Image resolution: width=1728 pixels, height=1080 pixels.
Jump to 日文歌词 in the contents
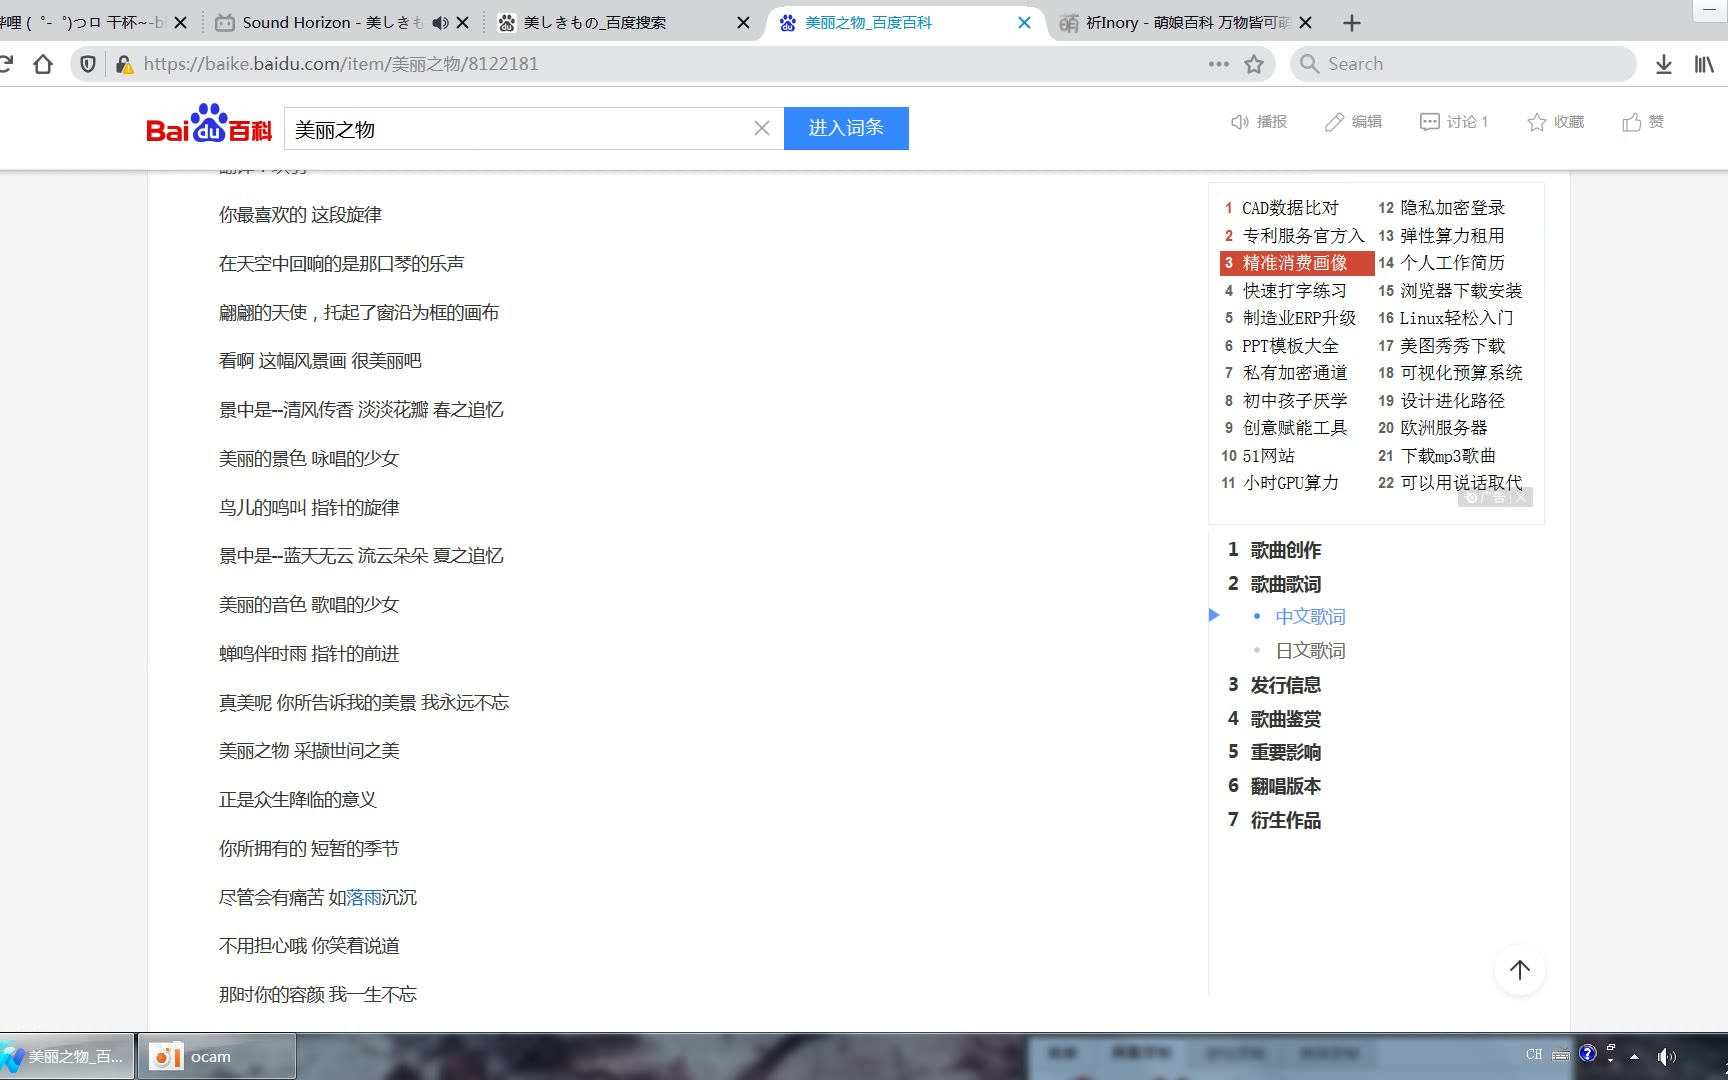point(1310,651)
